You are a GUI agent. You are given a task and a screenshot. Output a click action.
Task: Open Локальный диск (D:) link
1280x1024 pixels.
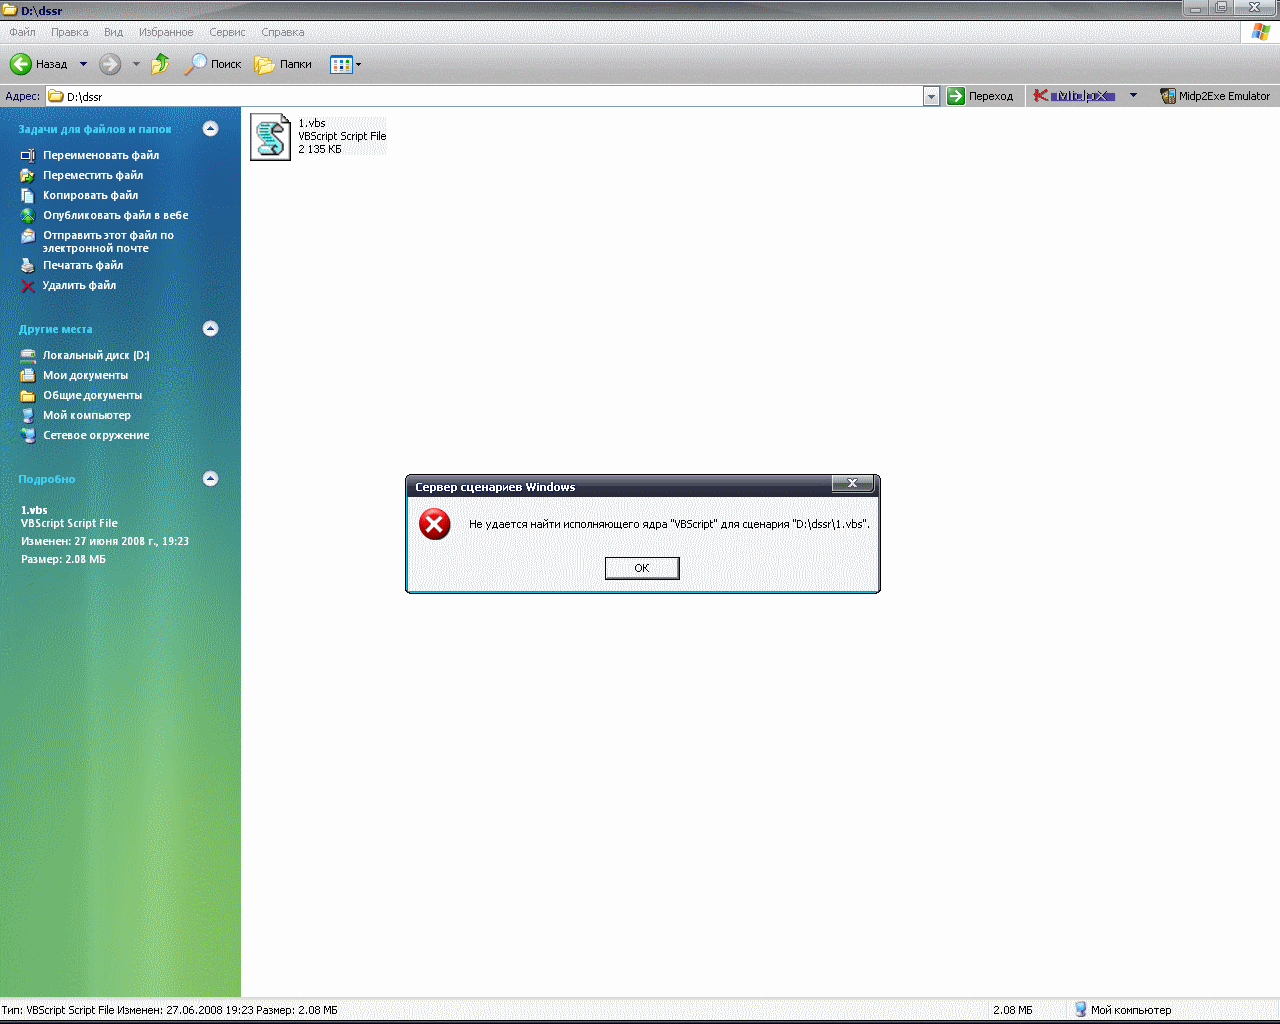point(96,355)
